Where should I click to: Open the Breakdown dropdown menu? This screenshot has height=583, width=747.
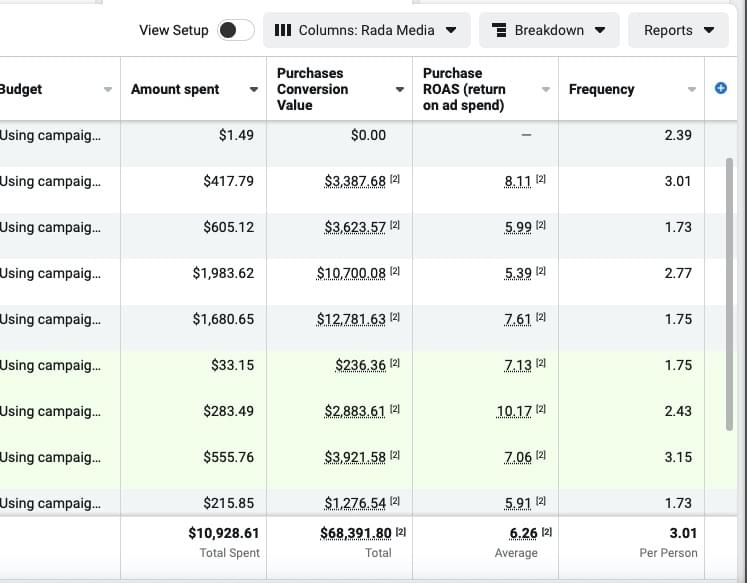click(549, 30)
